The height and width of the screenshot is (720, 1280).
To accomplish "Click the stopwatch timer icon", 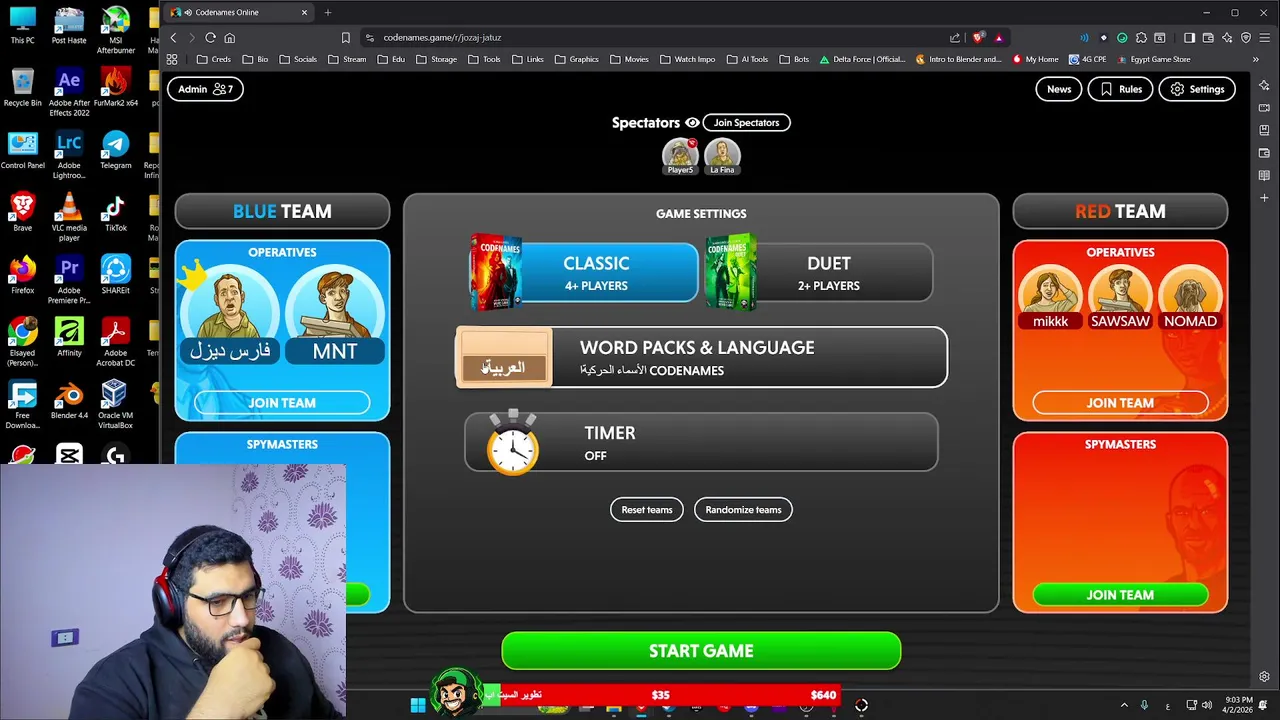I will (x=513, y=443).
